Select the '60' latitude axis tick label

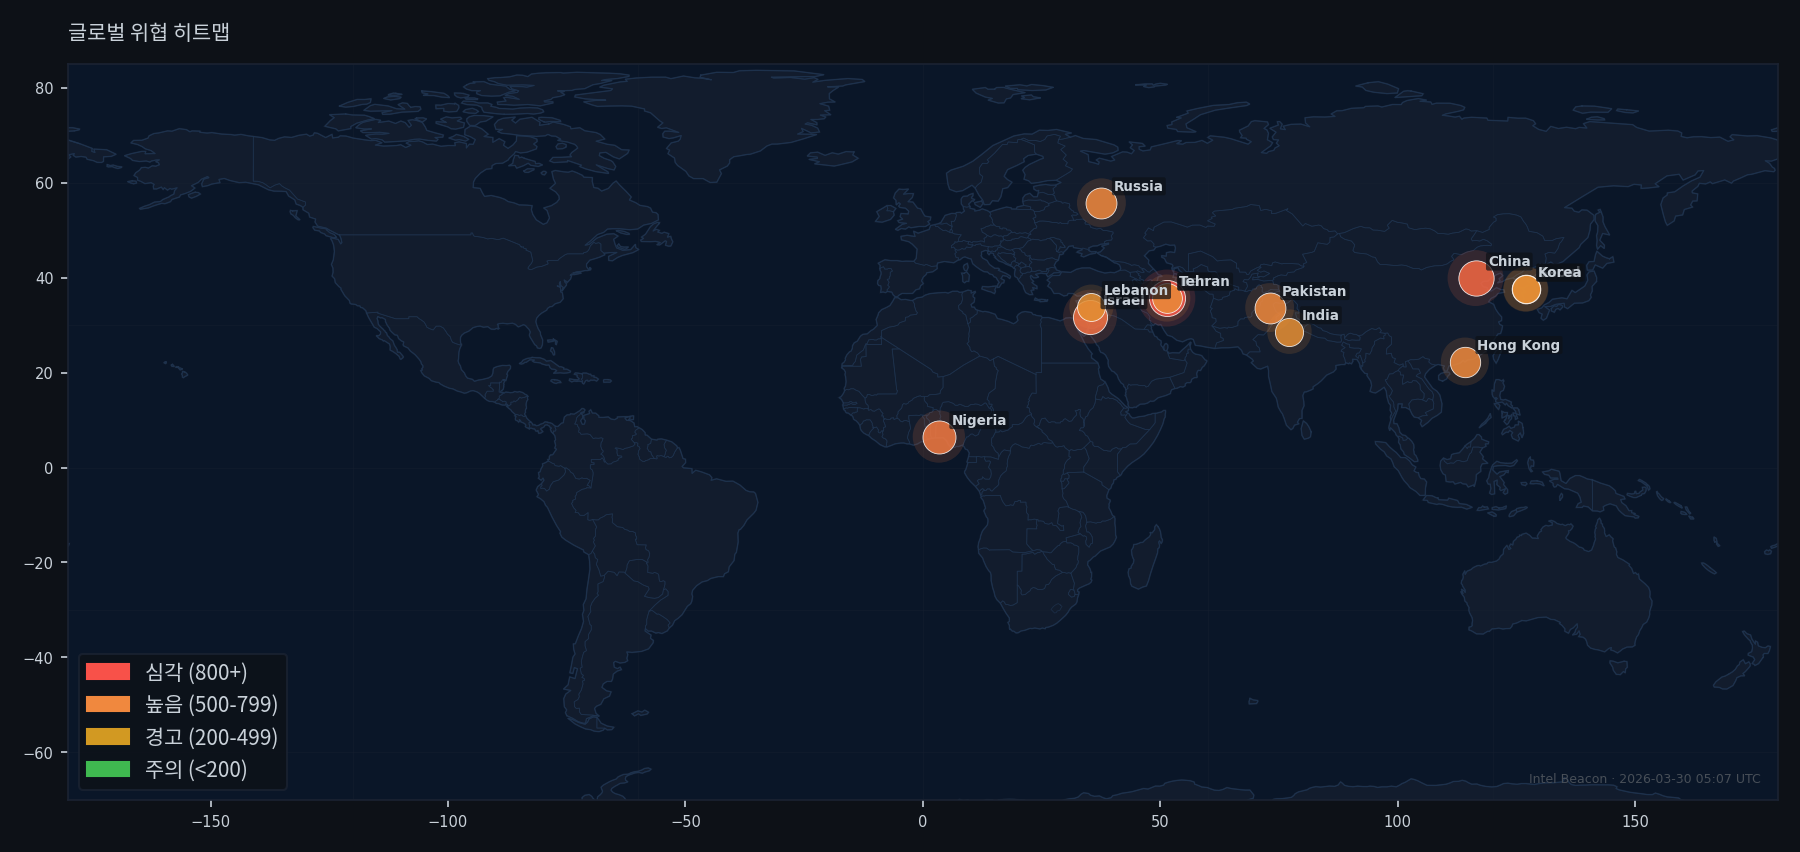point(44,183)
